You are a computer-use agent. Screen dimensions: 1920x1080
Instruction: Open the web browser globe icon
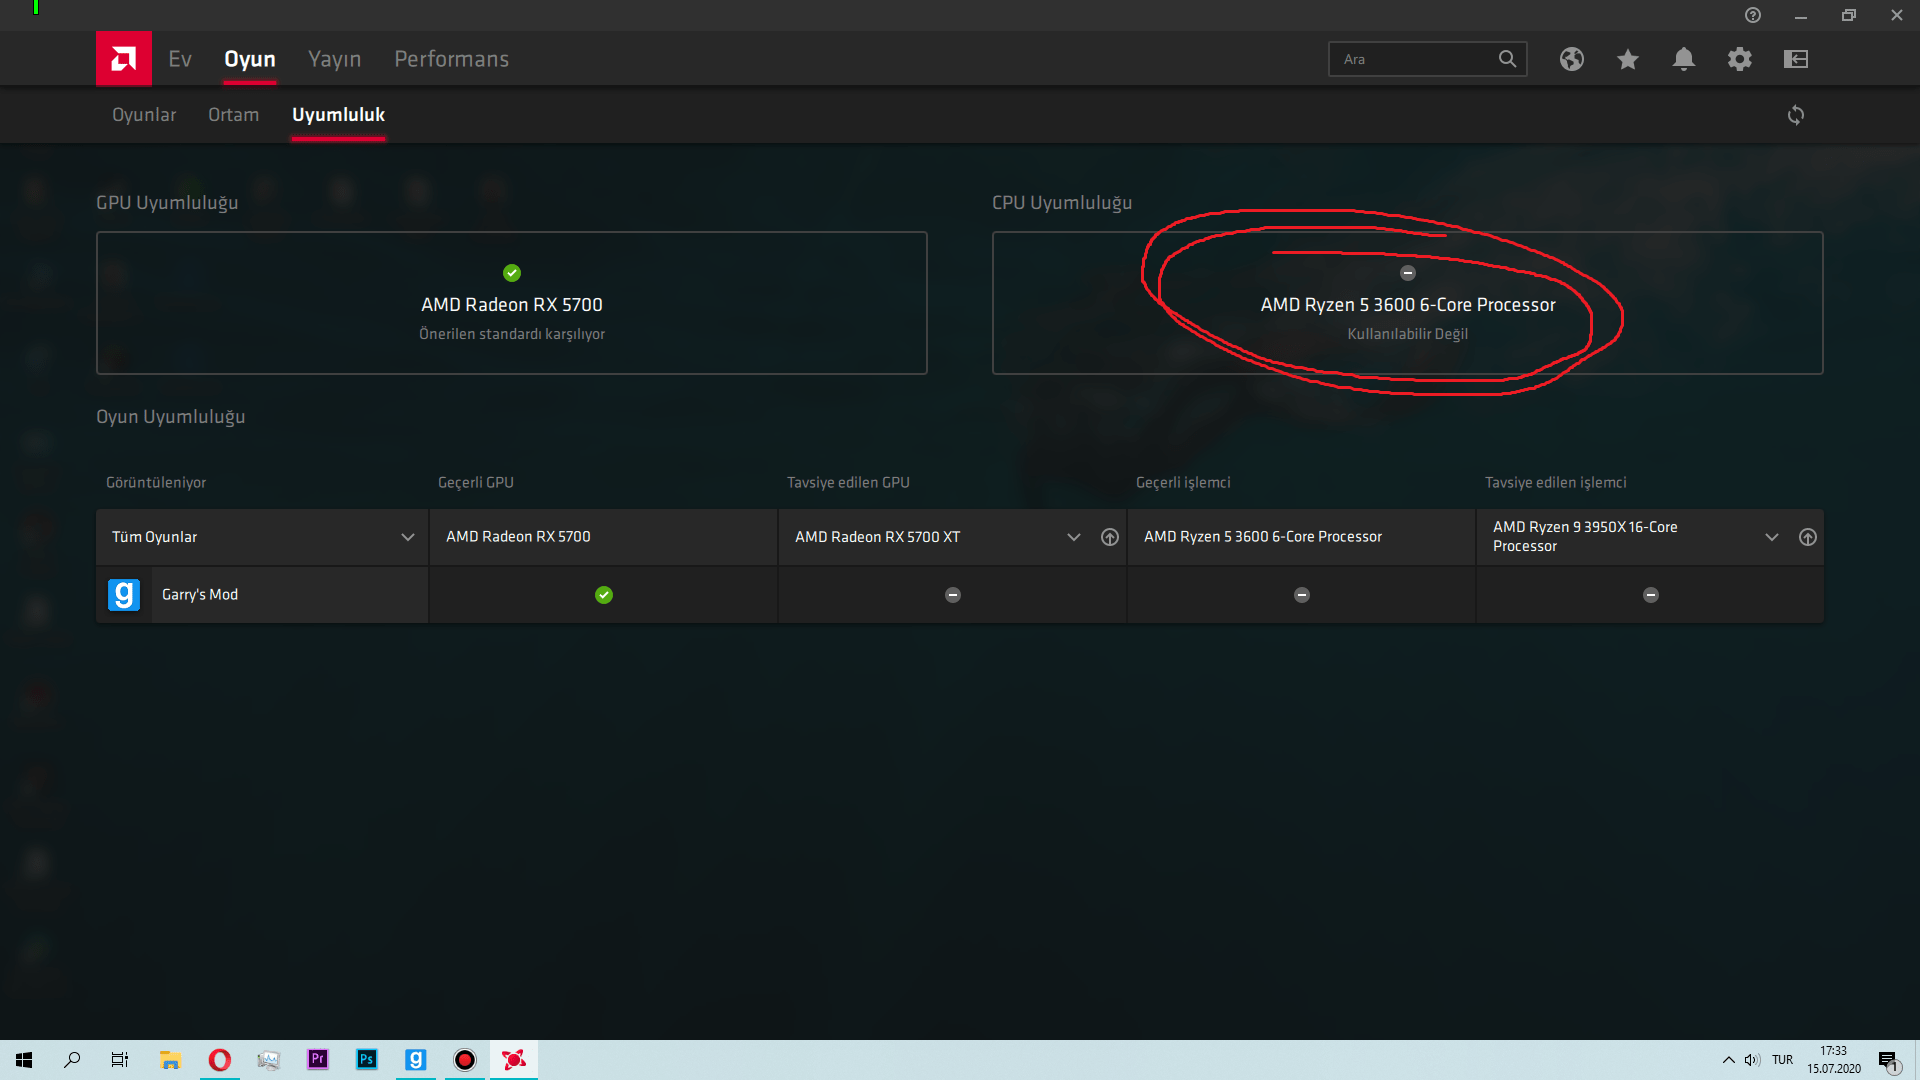click(1571, 59)
